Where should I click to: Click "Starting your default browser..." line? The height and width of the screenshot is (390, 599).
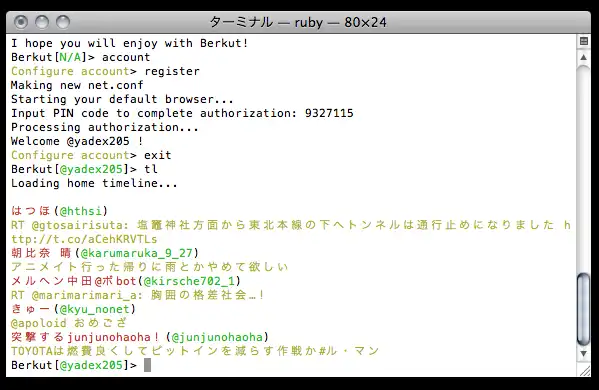(x=122, y=99)
